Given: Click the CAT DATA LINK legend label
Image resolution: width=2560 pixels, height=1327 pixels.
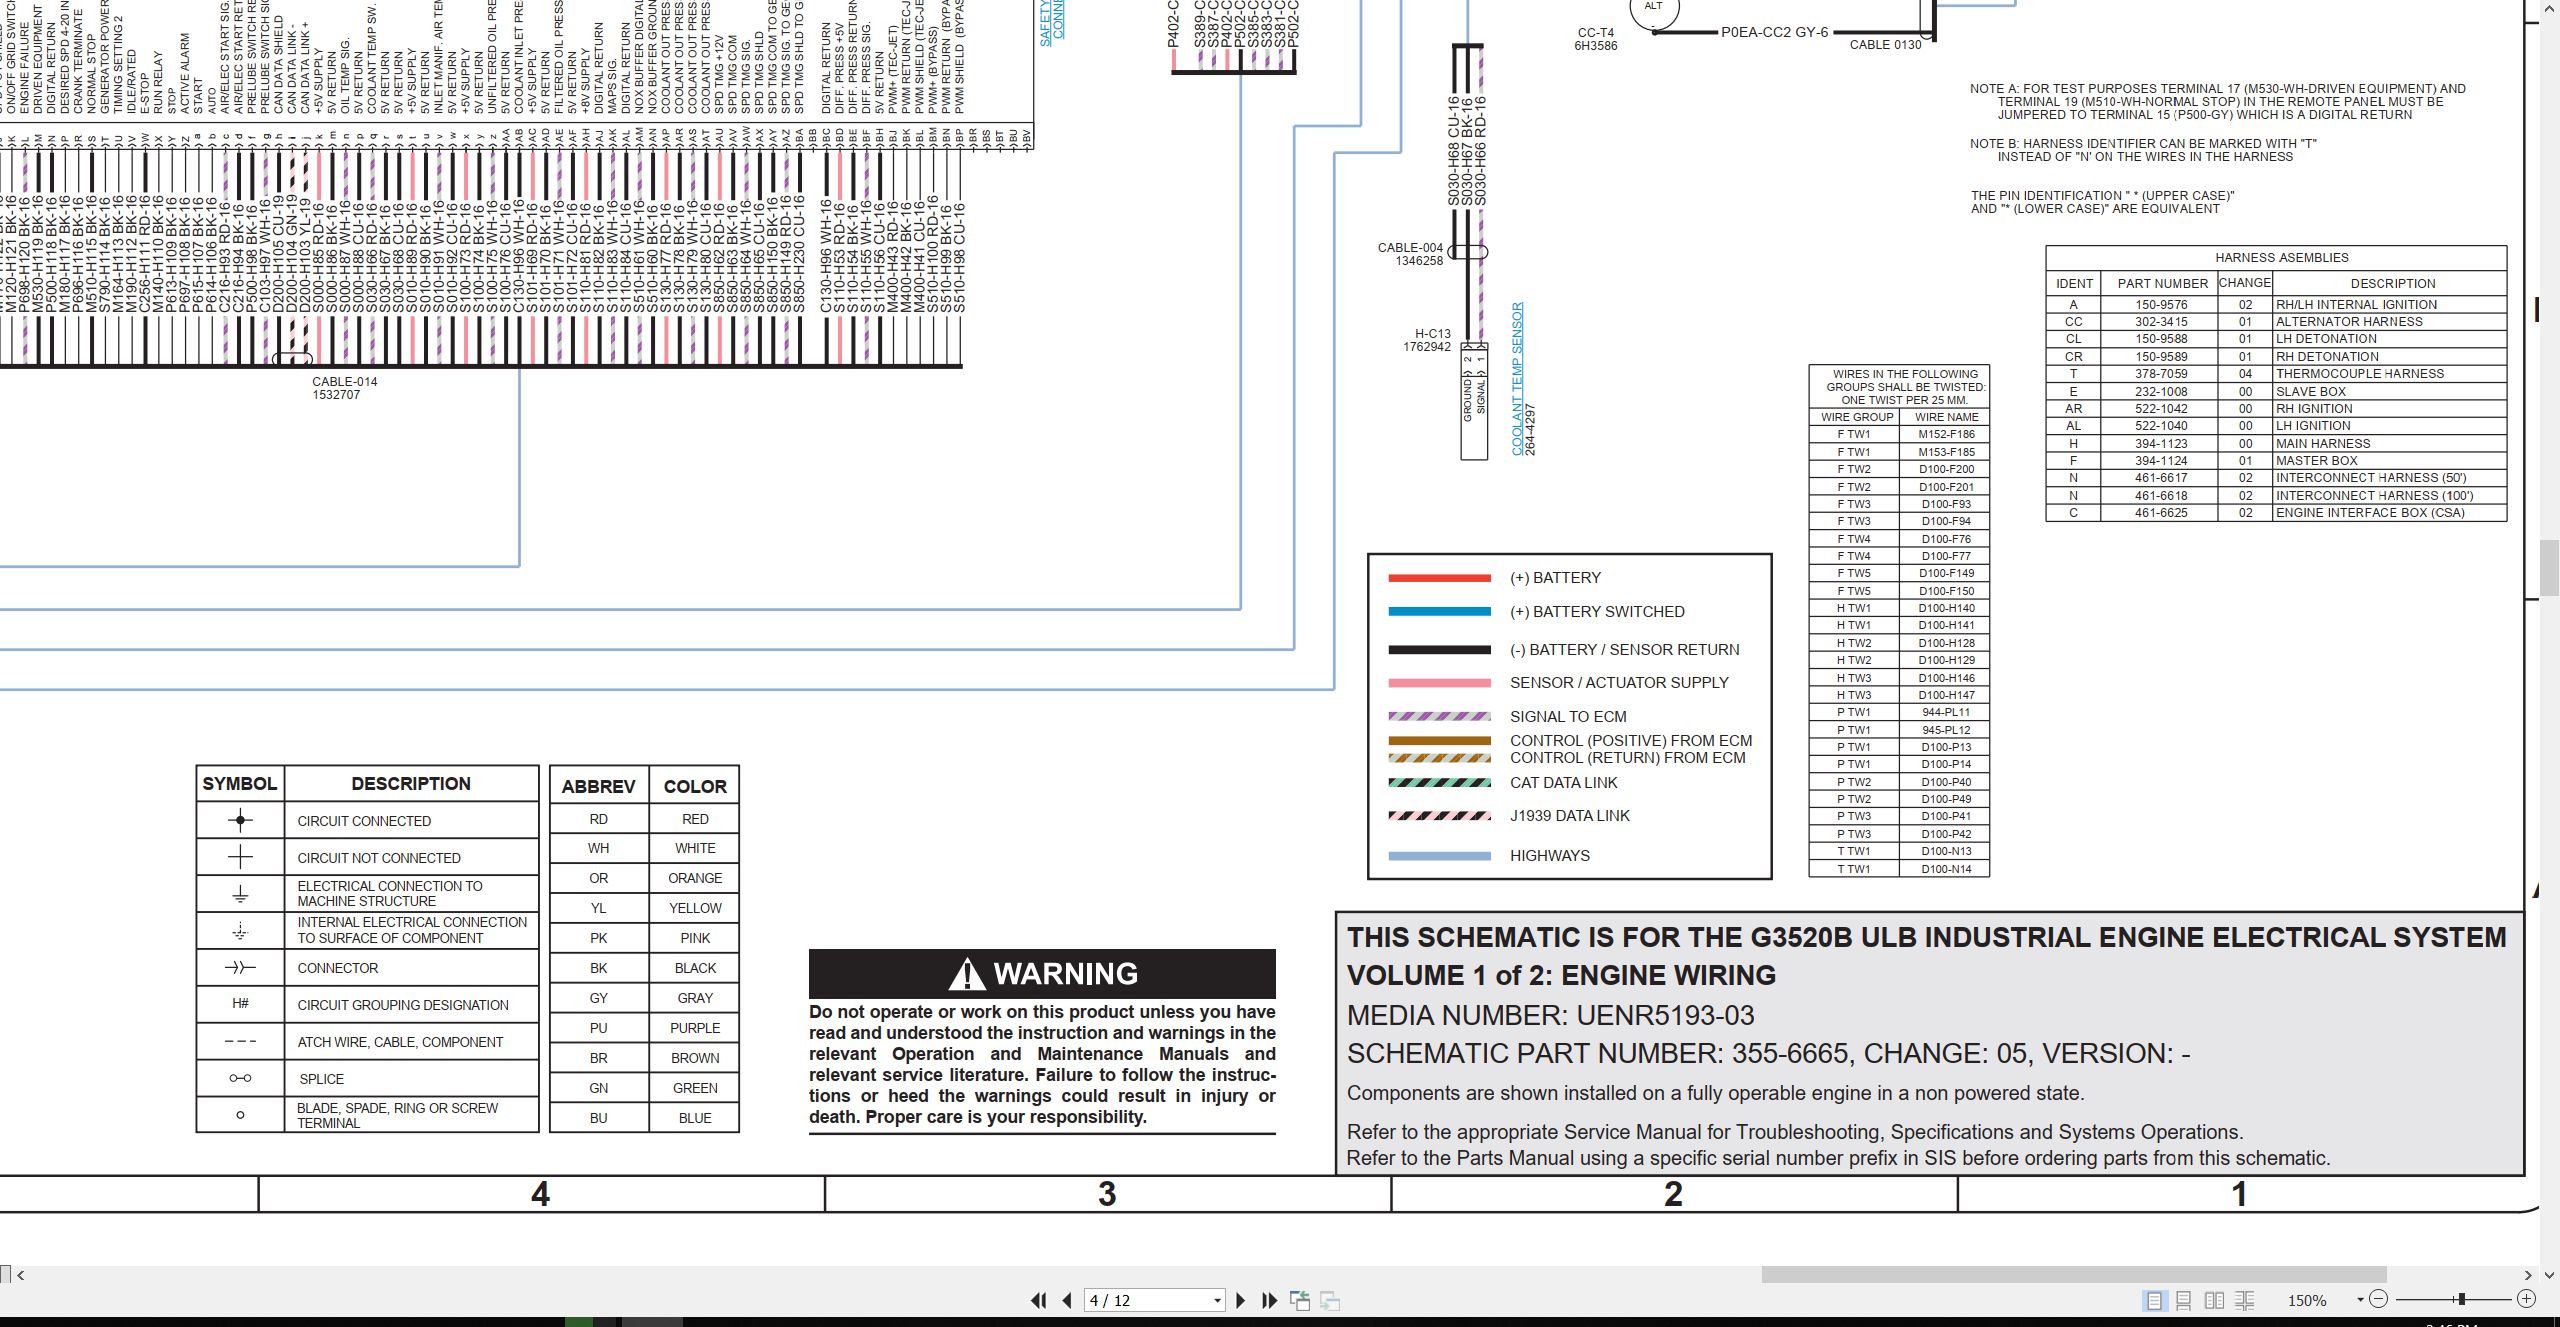Looking at the screenshot, I should pos(1563,783).
